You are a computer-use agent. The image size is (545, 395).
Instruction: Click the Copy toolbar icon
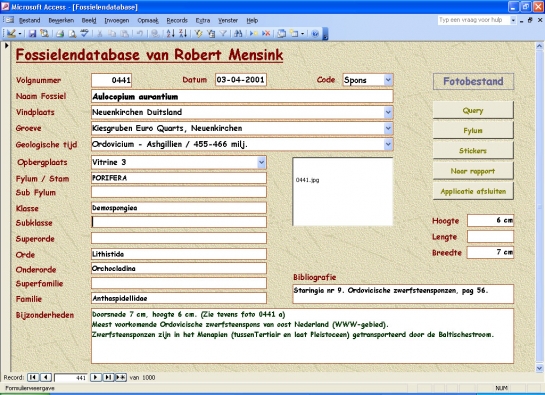click(112, 33)
